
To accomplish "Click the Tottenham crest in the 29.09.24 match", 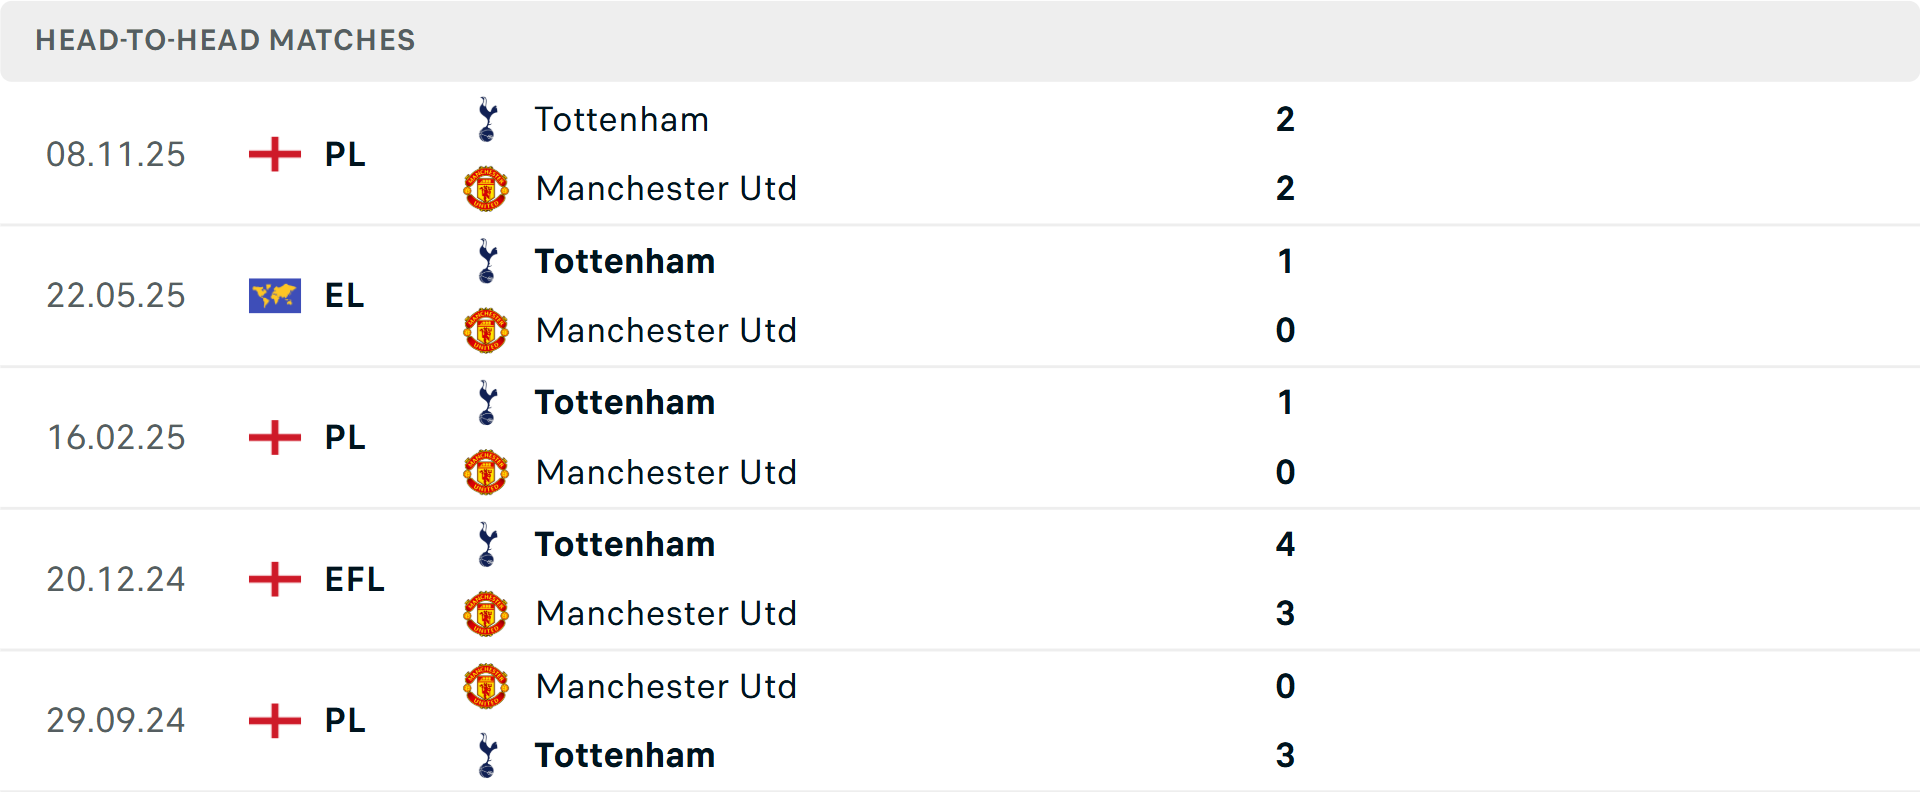I will point(487,755).
